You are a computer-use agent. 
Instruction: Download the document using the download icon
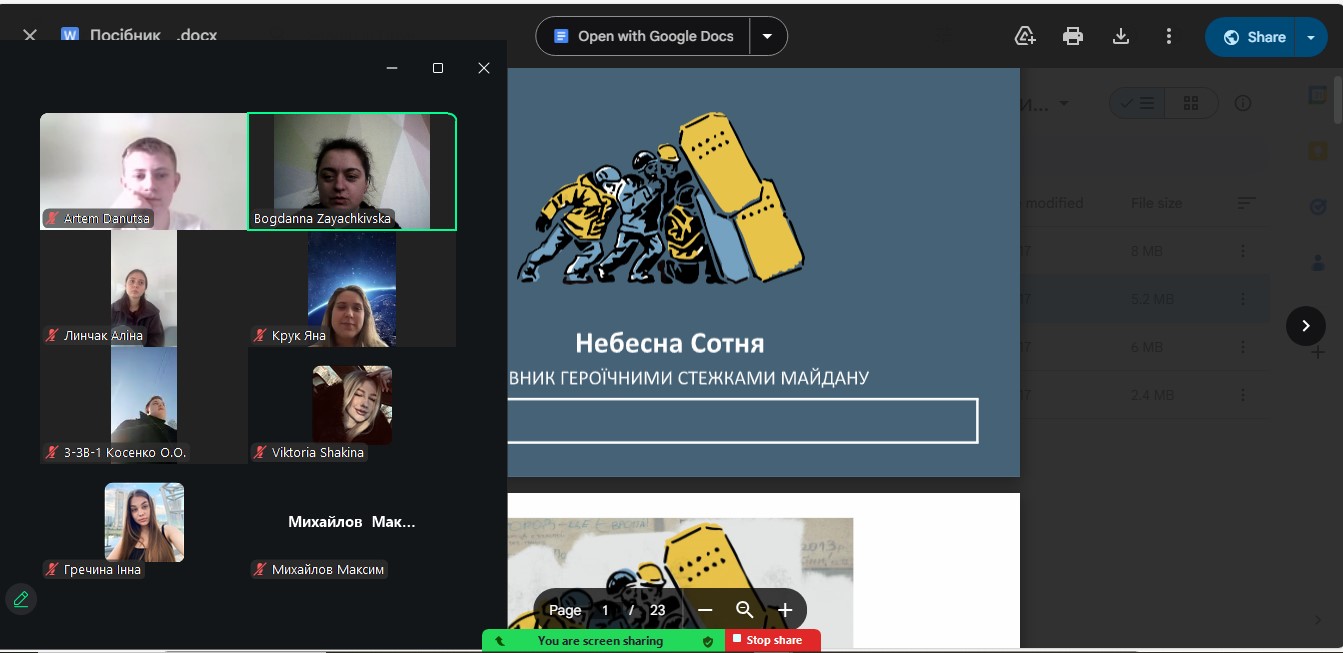1121,37
